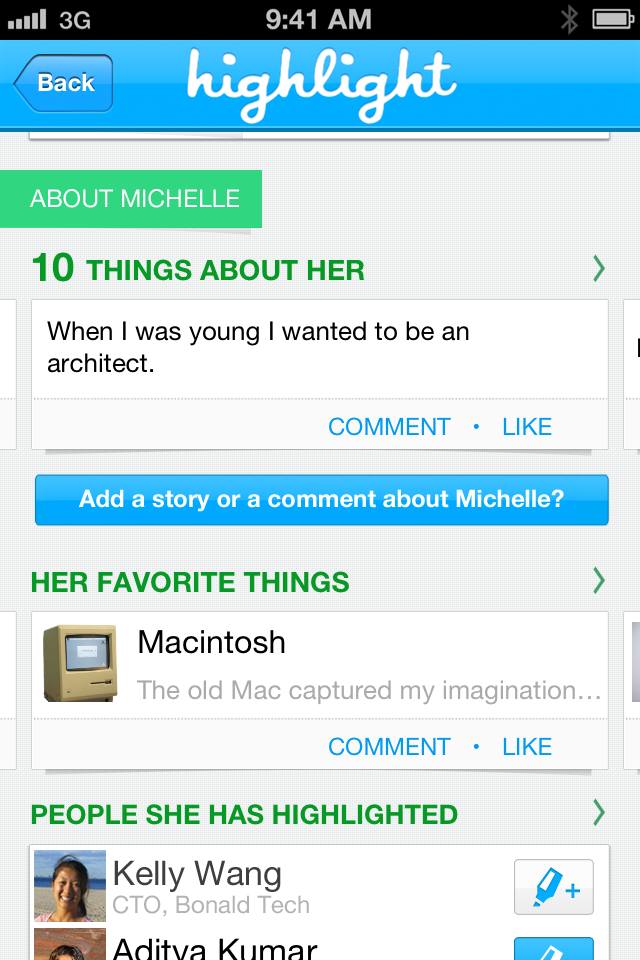Screen dimensions: 640x960
Task: Open the Macintosh computer thumbnail
Action: (x=80, y=663)
